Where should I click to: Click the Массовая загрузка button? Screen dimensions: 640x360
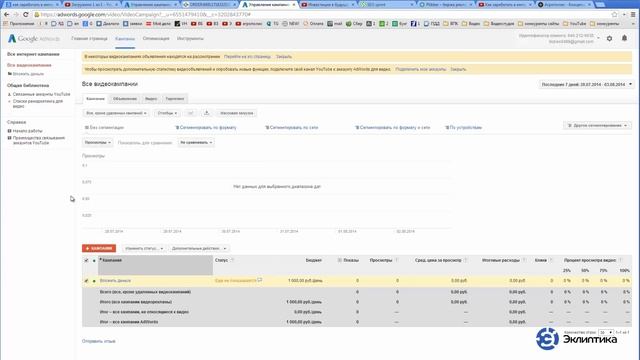pos(237,113)
